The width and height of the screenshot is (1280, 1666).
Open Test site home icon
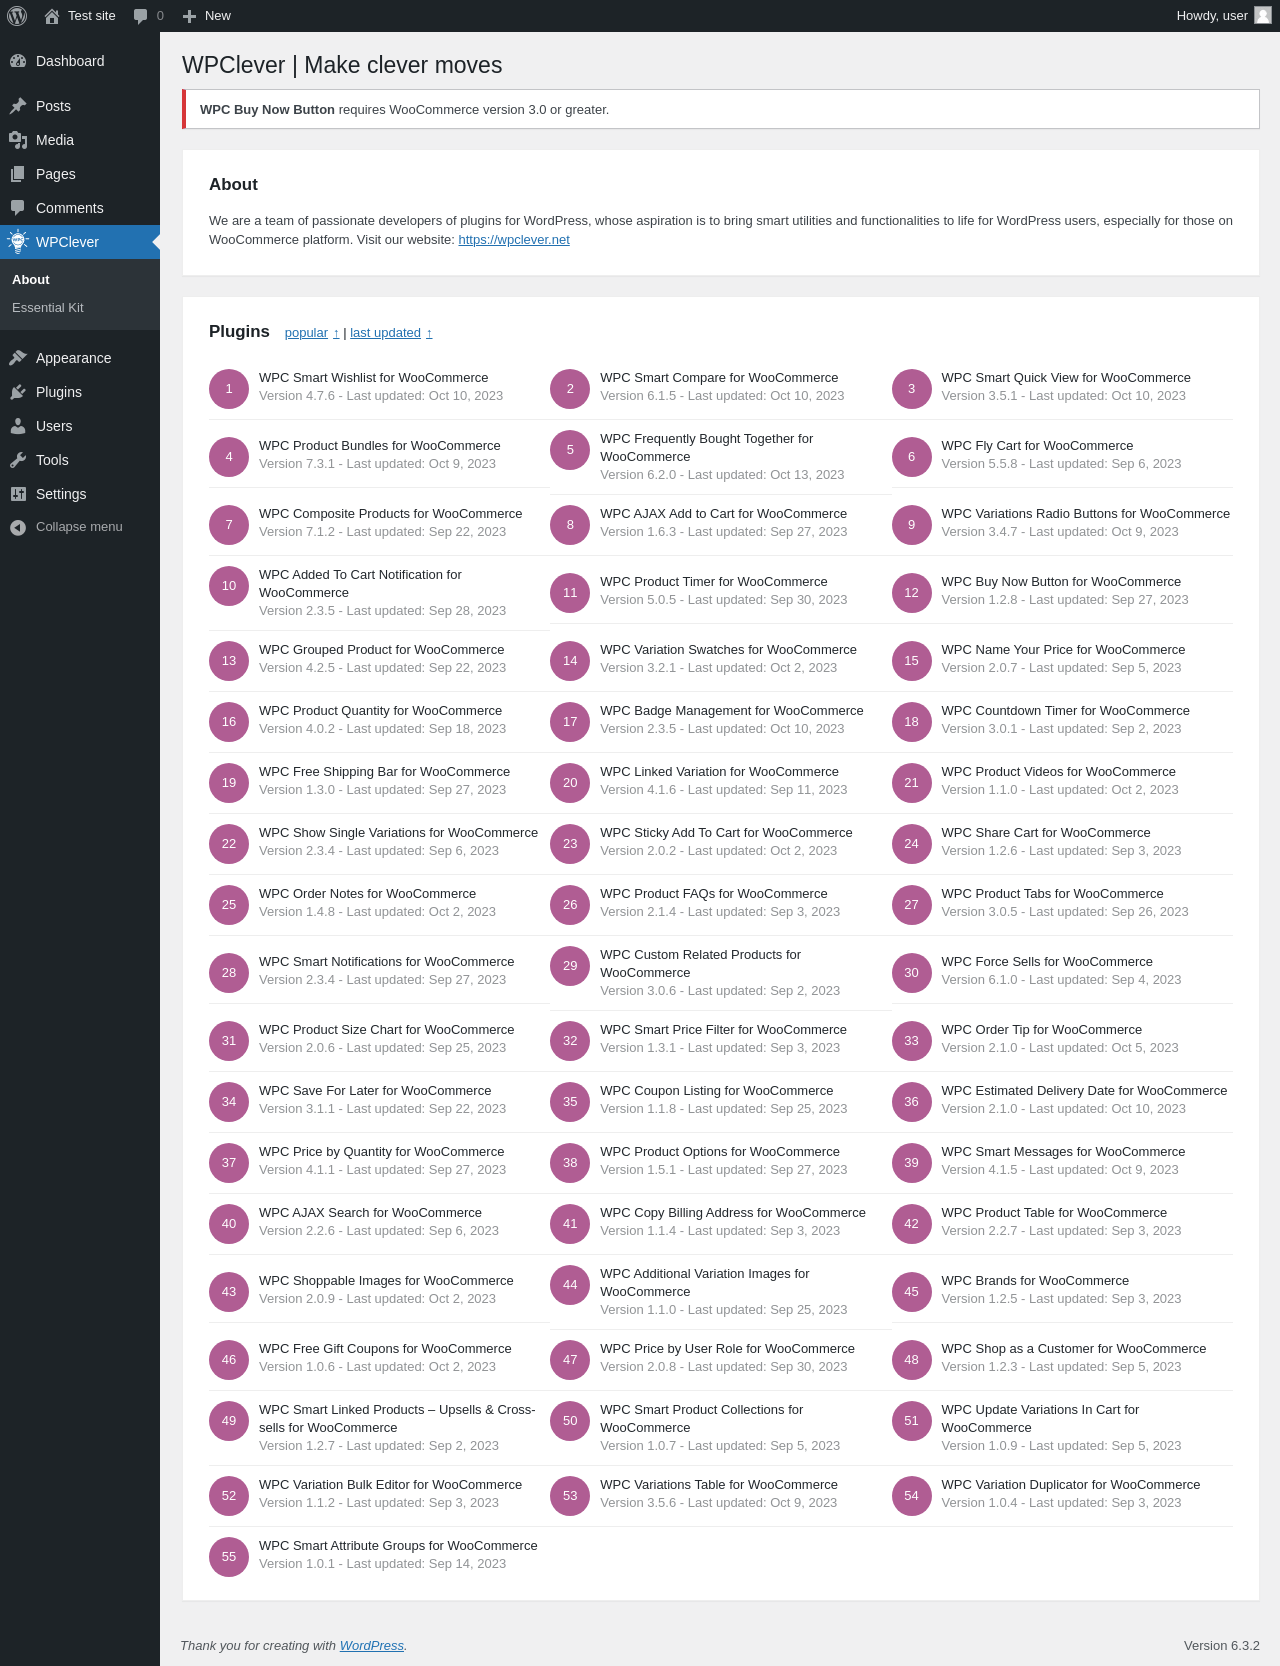click(52, 16)
